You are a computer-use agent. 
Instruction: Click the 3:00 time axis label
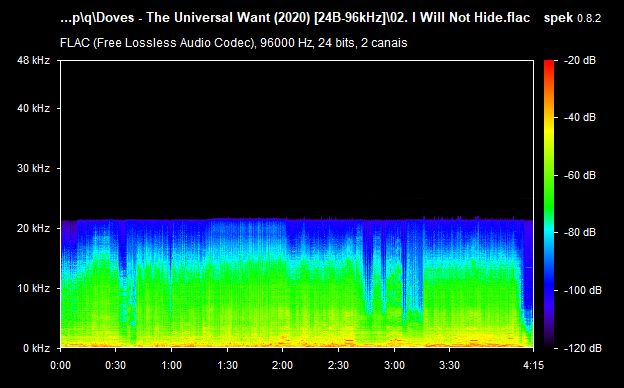(394, 365)
